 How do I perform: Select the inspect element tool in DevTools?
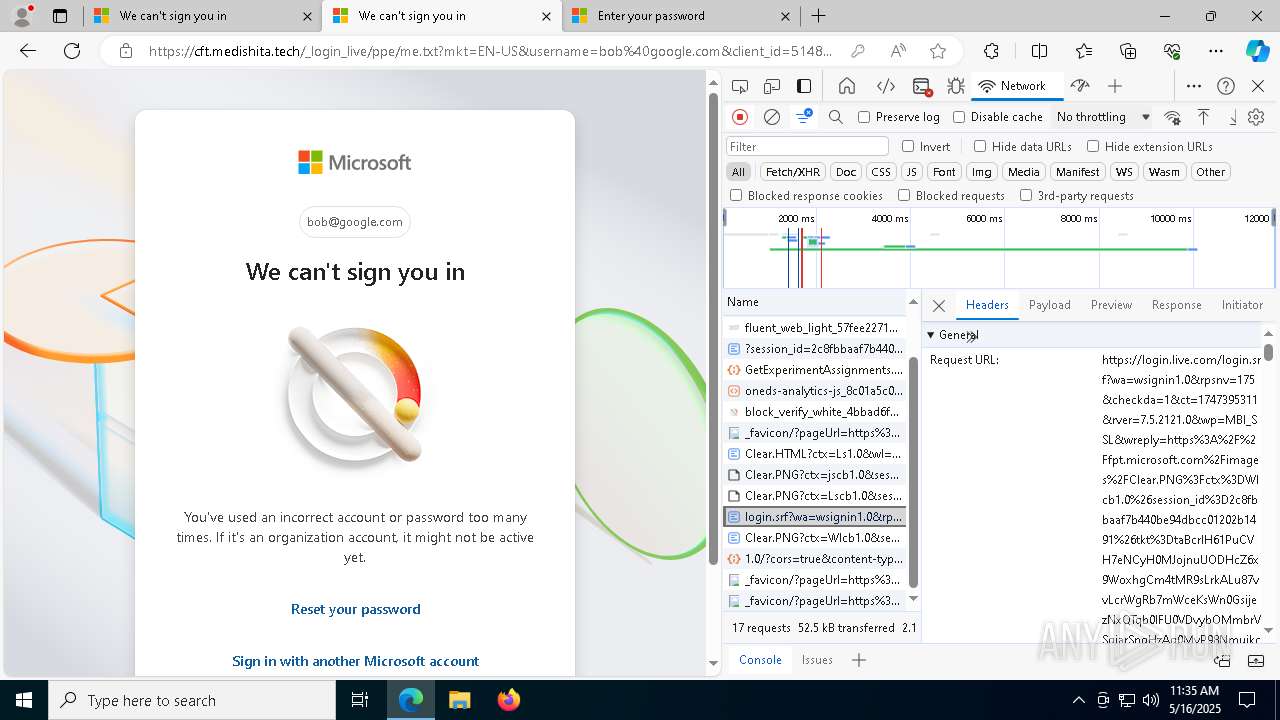[x=740, y=86]
